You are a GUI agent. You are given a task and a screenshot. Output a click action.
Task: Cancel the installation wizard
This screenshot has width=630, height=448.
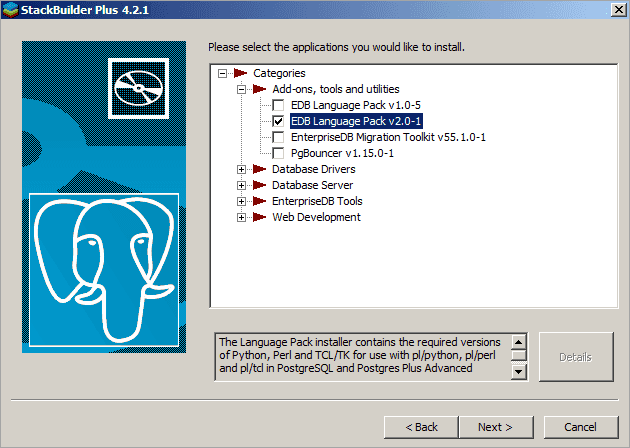coord(581,427)
